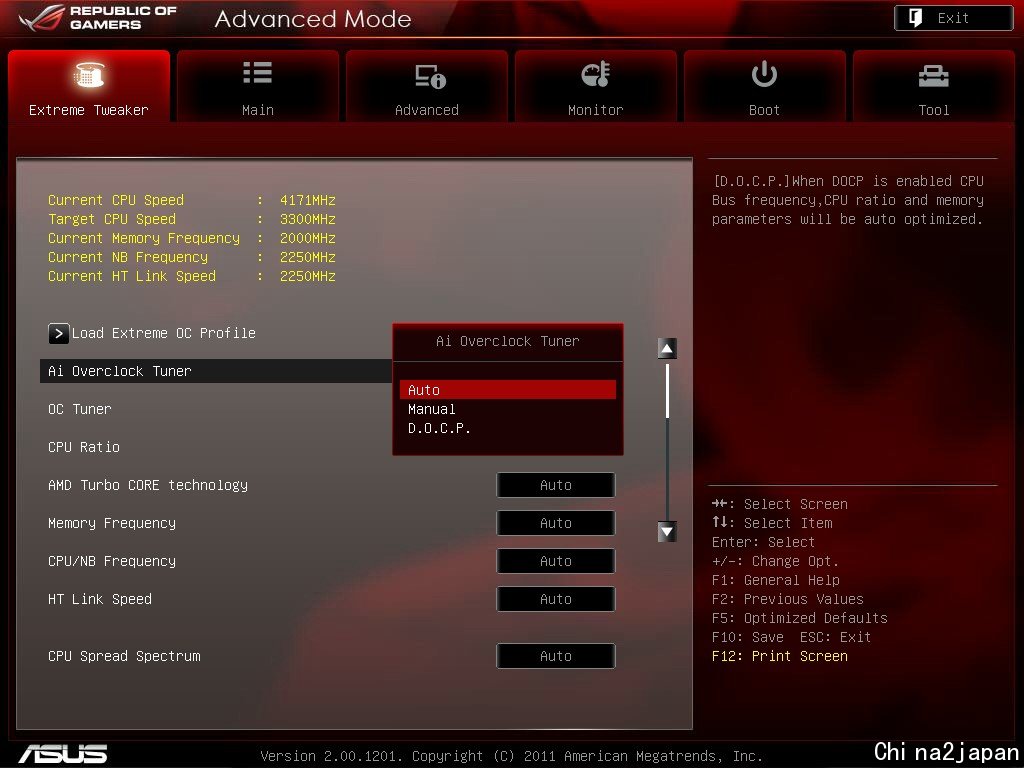Click the Current Memory Frequency 2000MHz value
1024x768 pixels.
pos(308,238)
